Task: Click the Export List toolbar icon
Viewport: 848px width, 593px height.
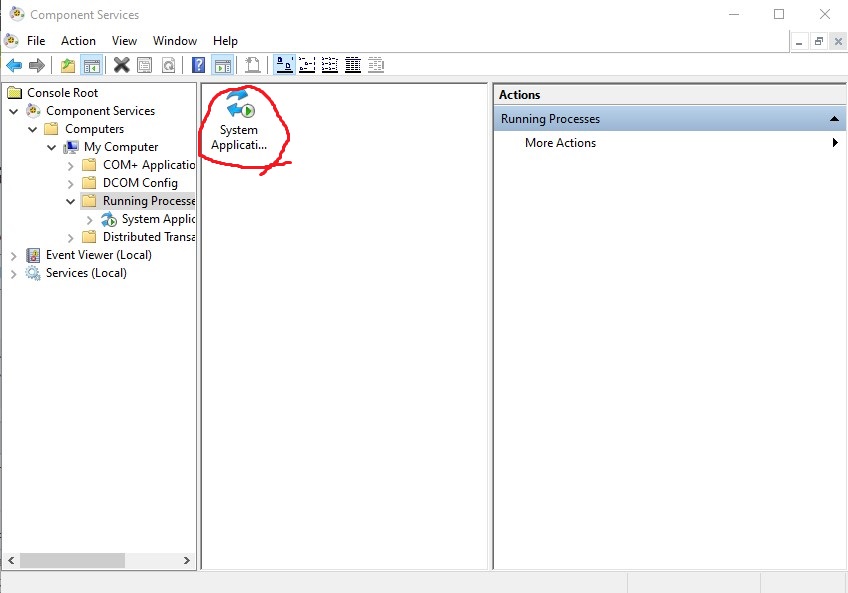Action: [253, 65]
